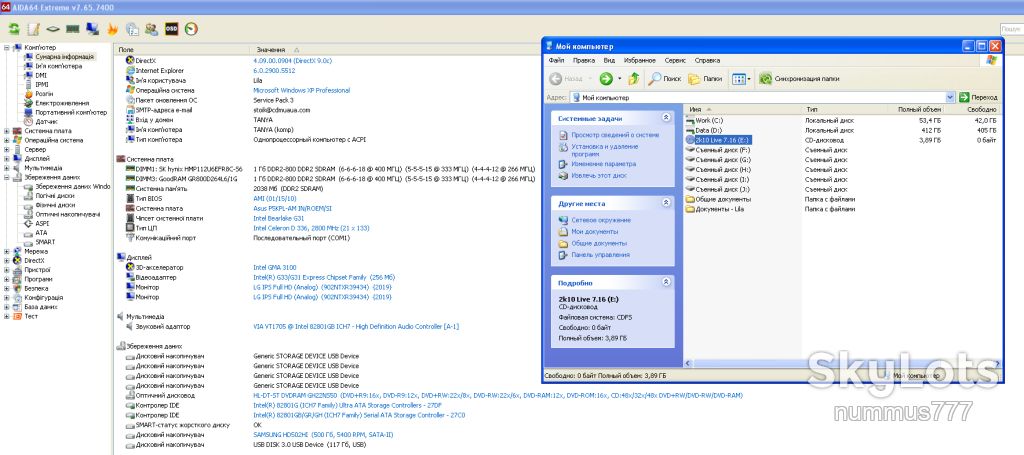The image size is (1024, 455).
Task: Select SMART tree item
Action: tap(45, 242)
